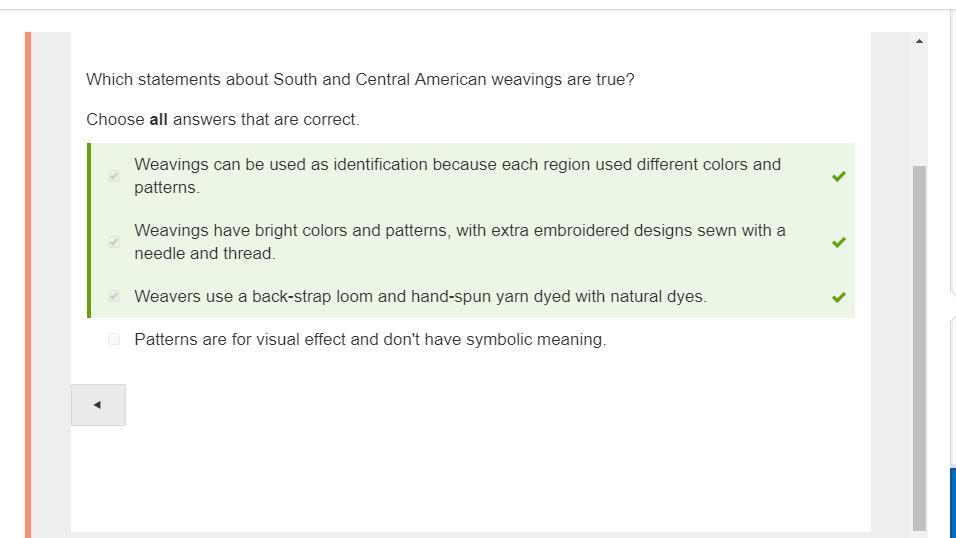Click the orange vertical bar at left edge
This screenshot has height=538, width=956.
[x=28, y=285]
